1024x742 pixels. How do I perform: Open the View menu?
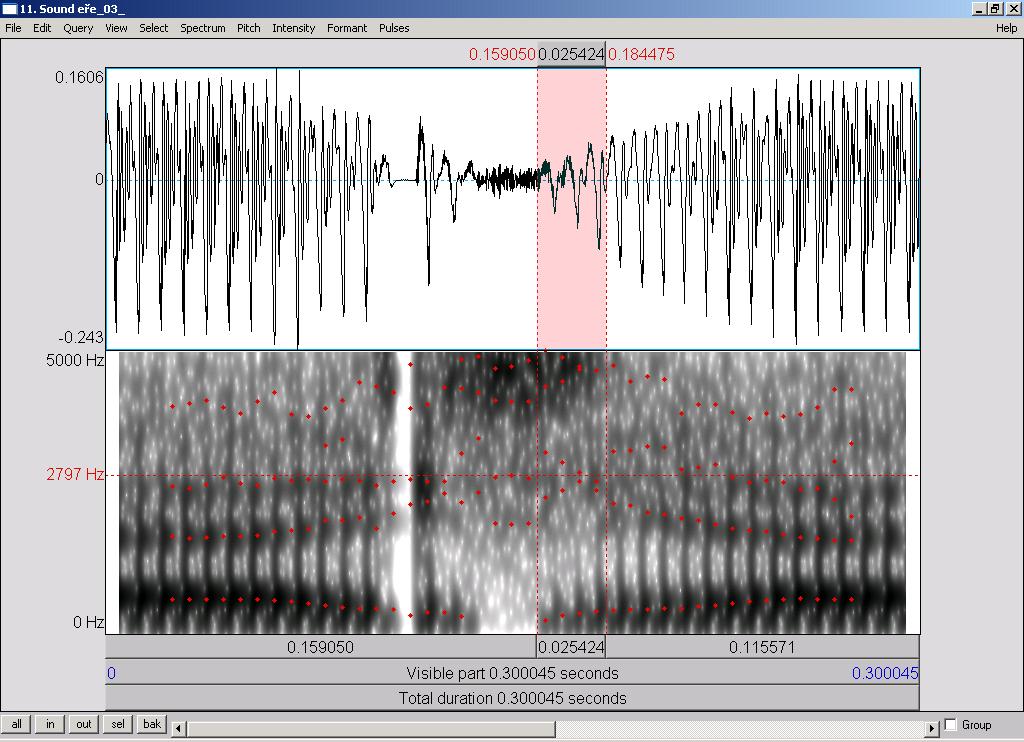(116, 28)
